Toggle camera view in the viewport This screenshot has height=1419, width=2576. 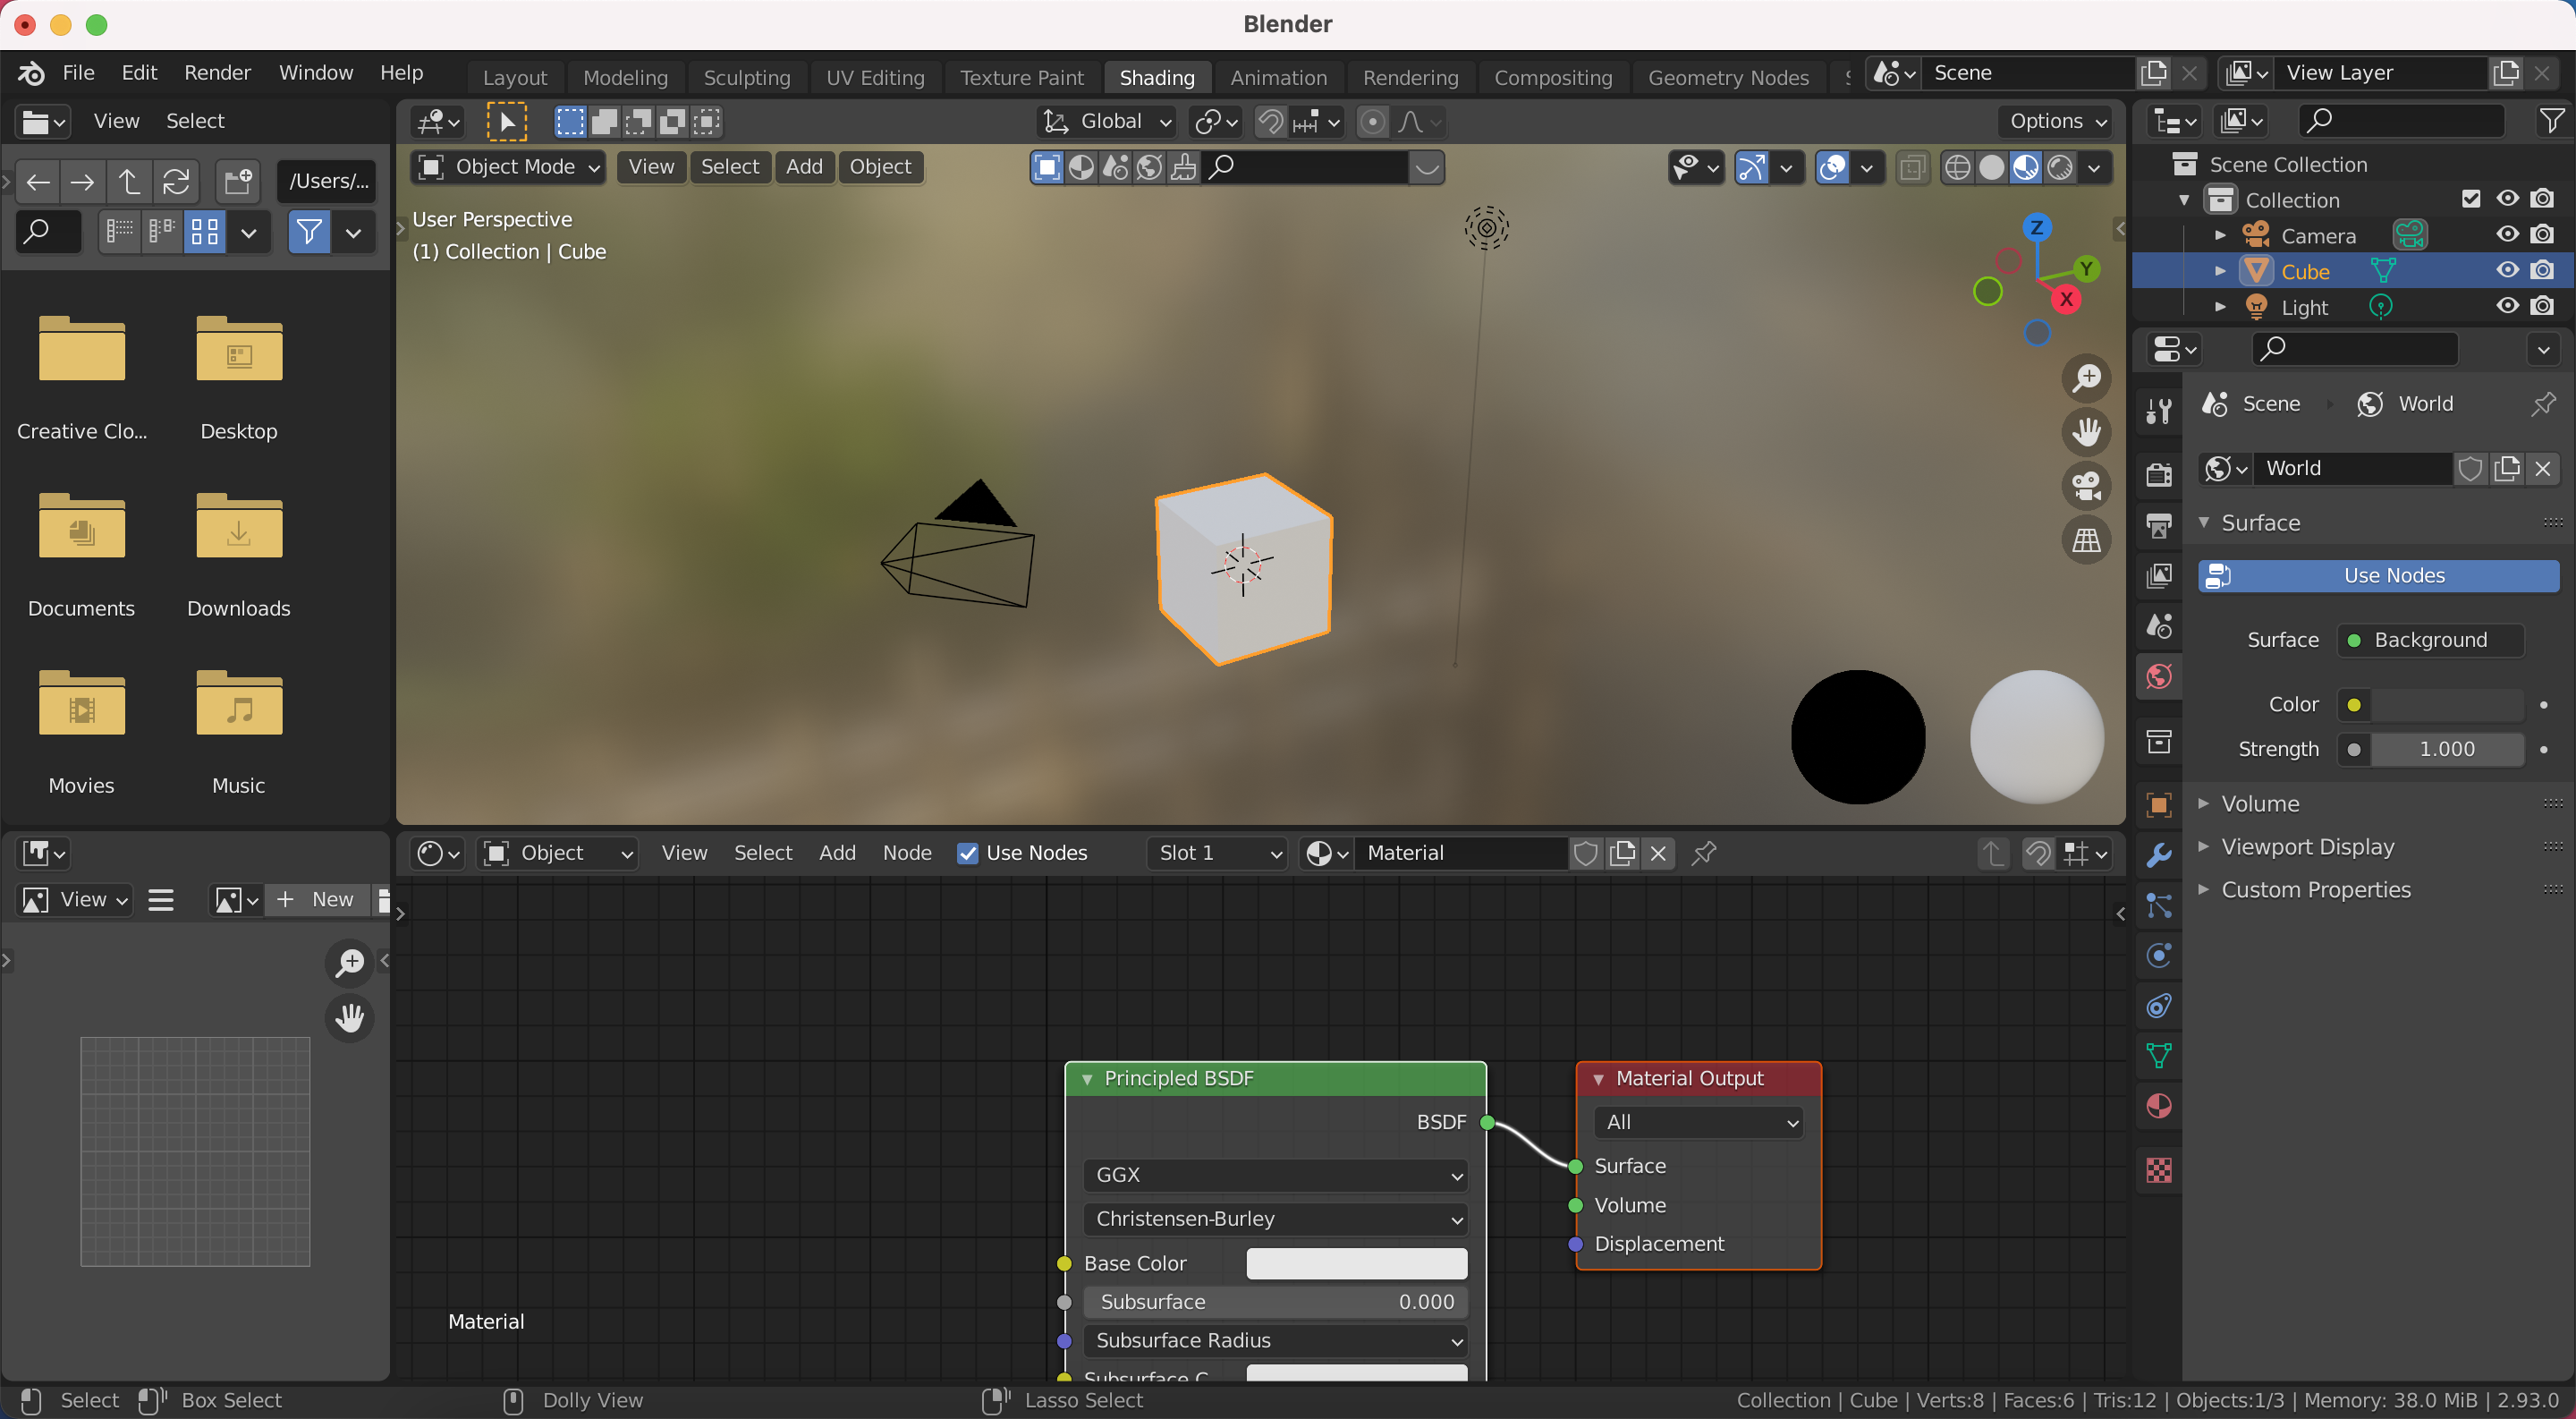tap(2086, 486)
